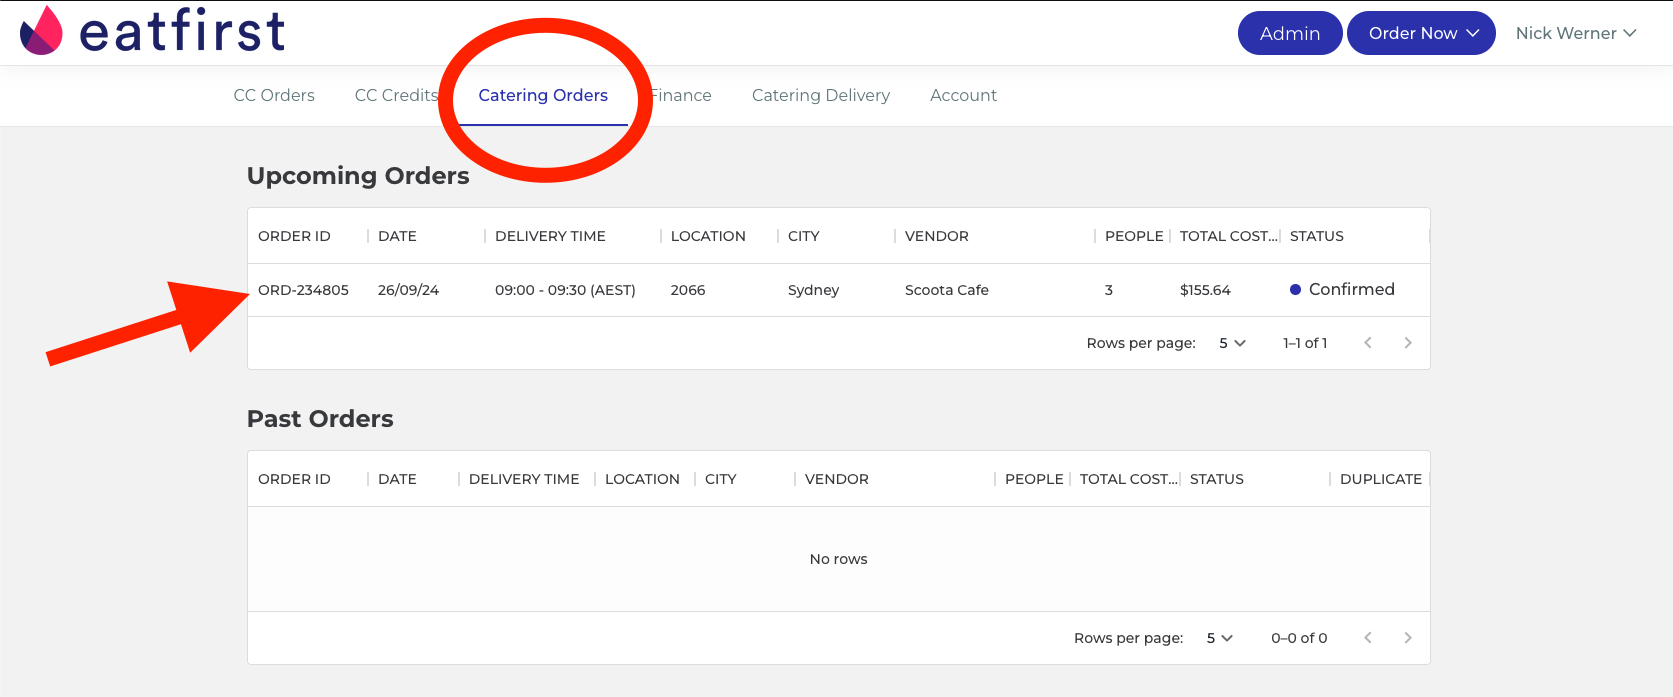Click the PEOPLE header in Upcoming Orders
This screenshot has height=697, width=1673.
[1134, 236]
